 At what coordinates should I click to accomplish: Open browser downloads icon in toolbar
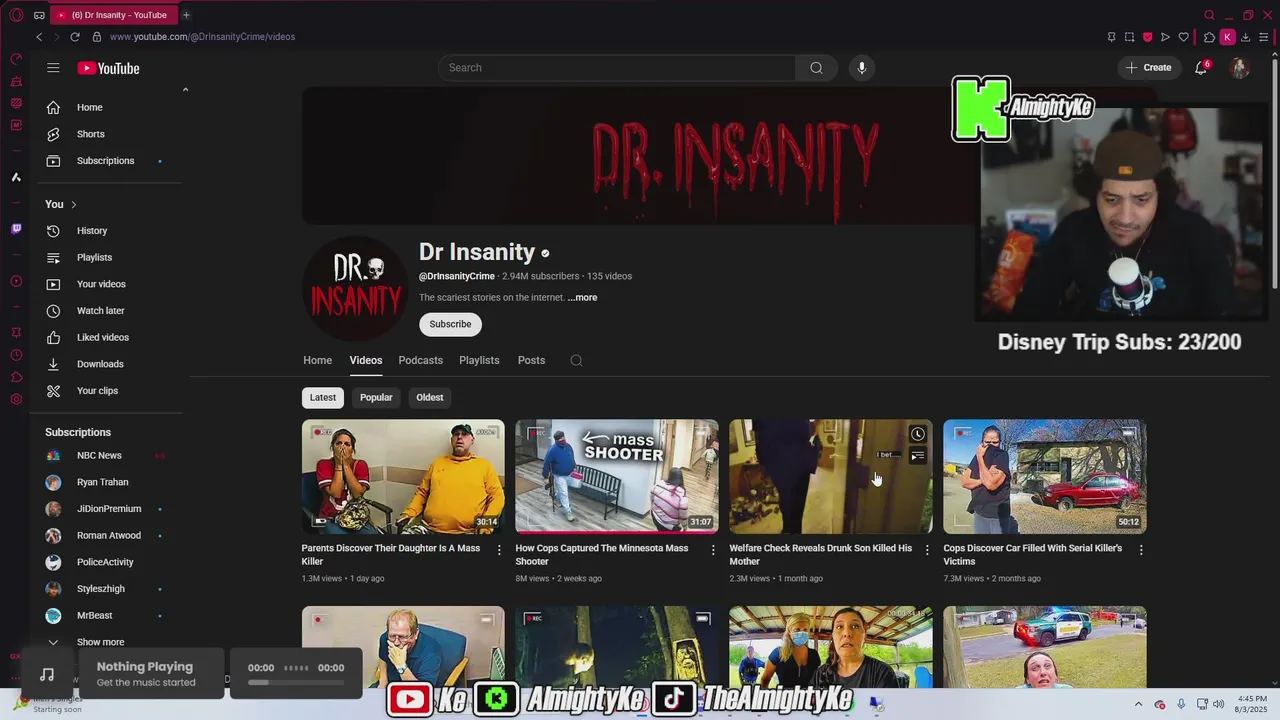pos(1245,37)
